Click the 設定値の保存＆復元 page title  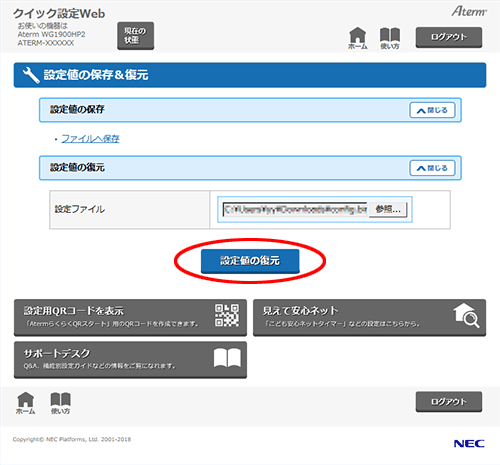pos(96,75)
